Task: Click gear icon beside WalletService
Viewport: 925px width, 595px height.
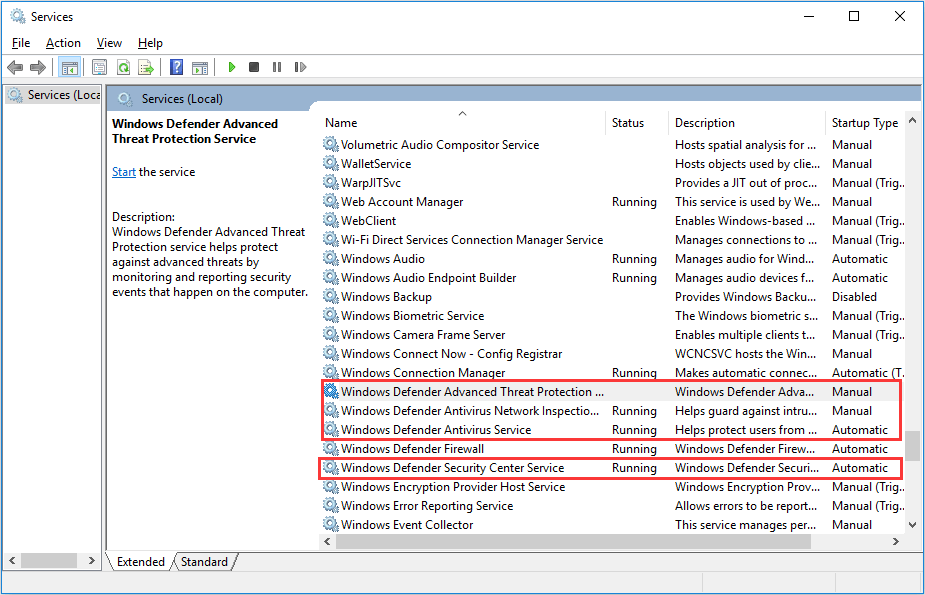Action: pyautogui.click(x=330, y=163)
